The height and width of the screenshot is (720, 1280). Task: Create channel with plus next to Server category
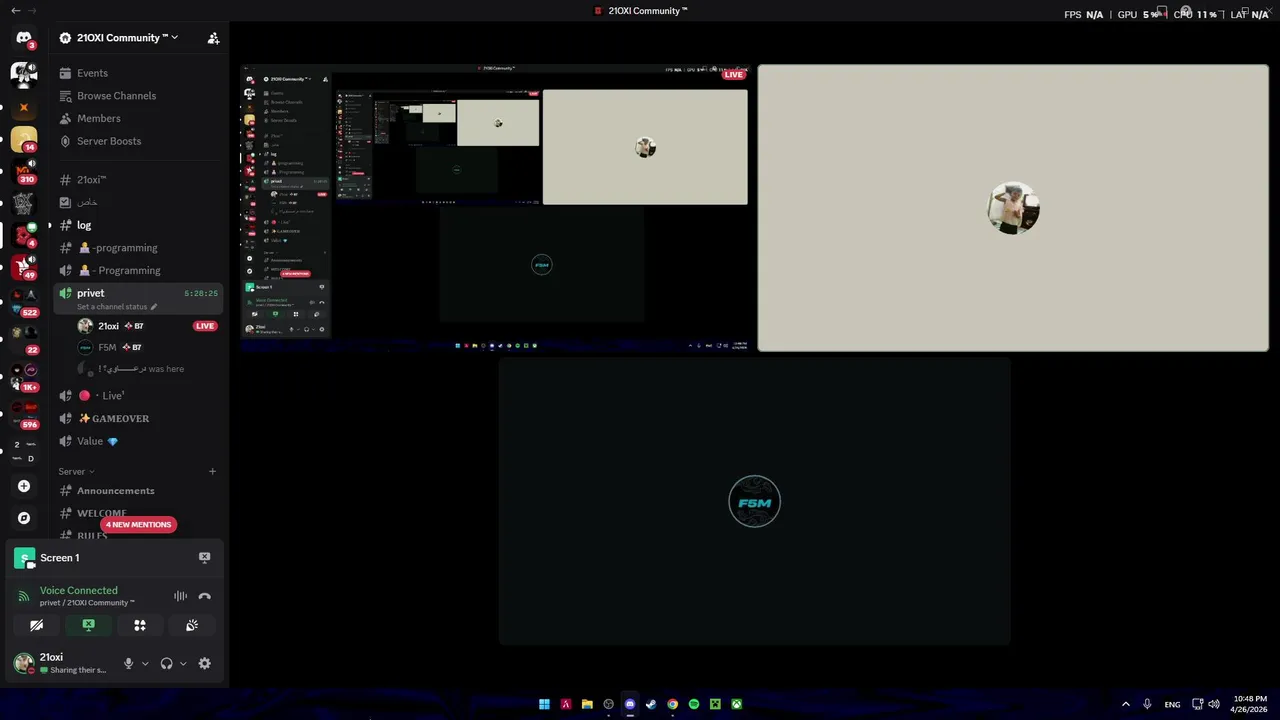[x=212, y=471]
